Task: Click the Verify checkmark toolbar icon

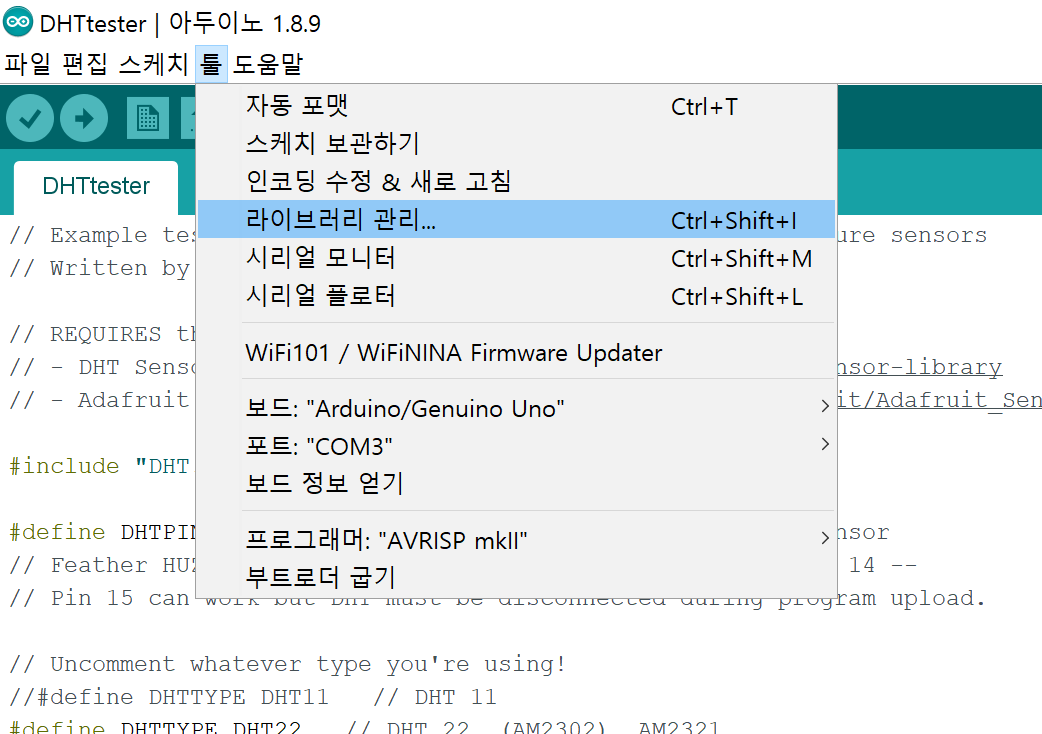Action: [30, 118]
